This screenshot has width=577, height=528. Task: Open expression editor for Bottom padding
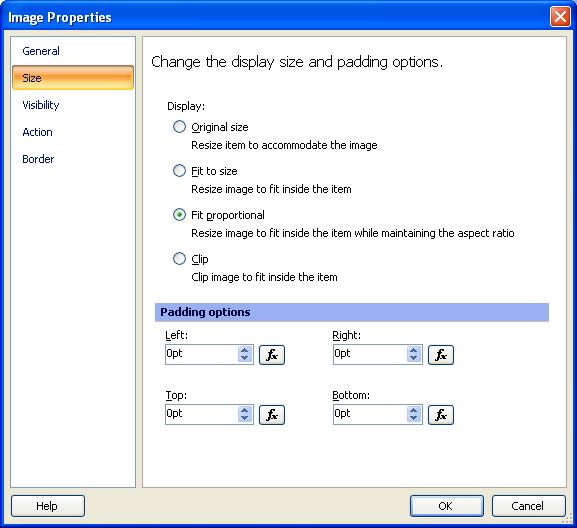pos(440,415)
